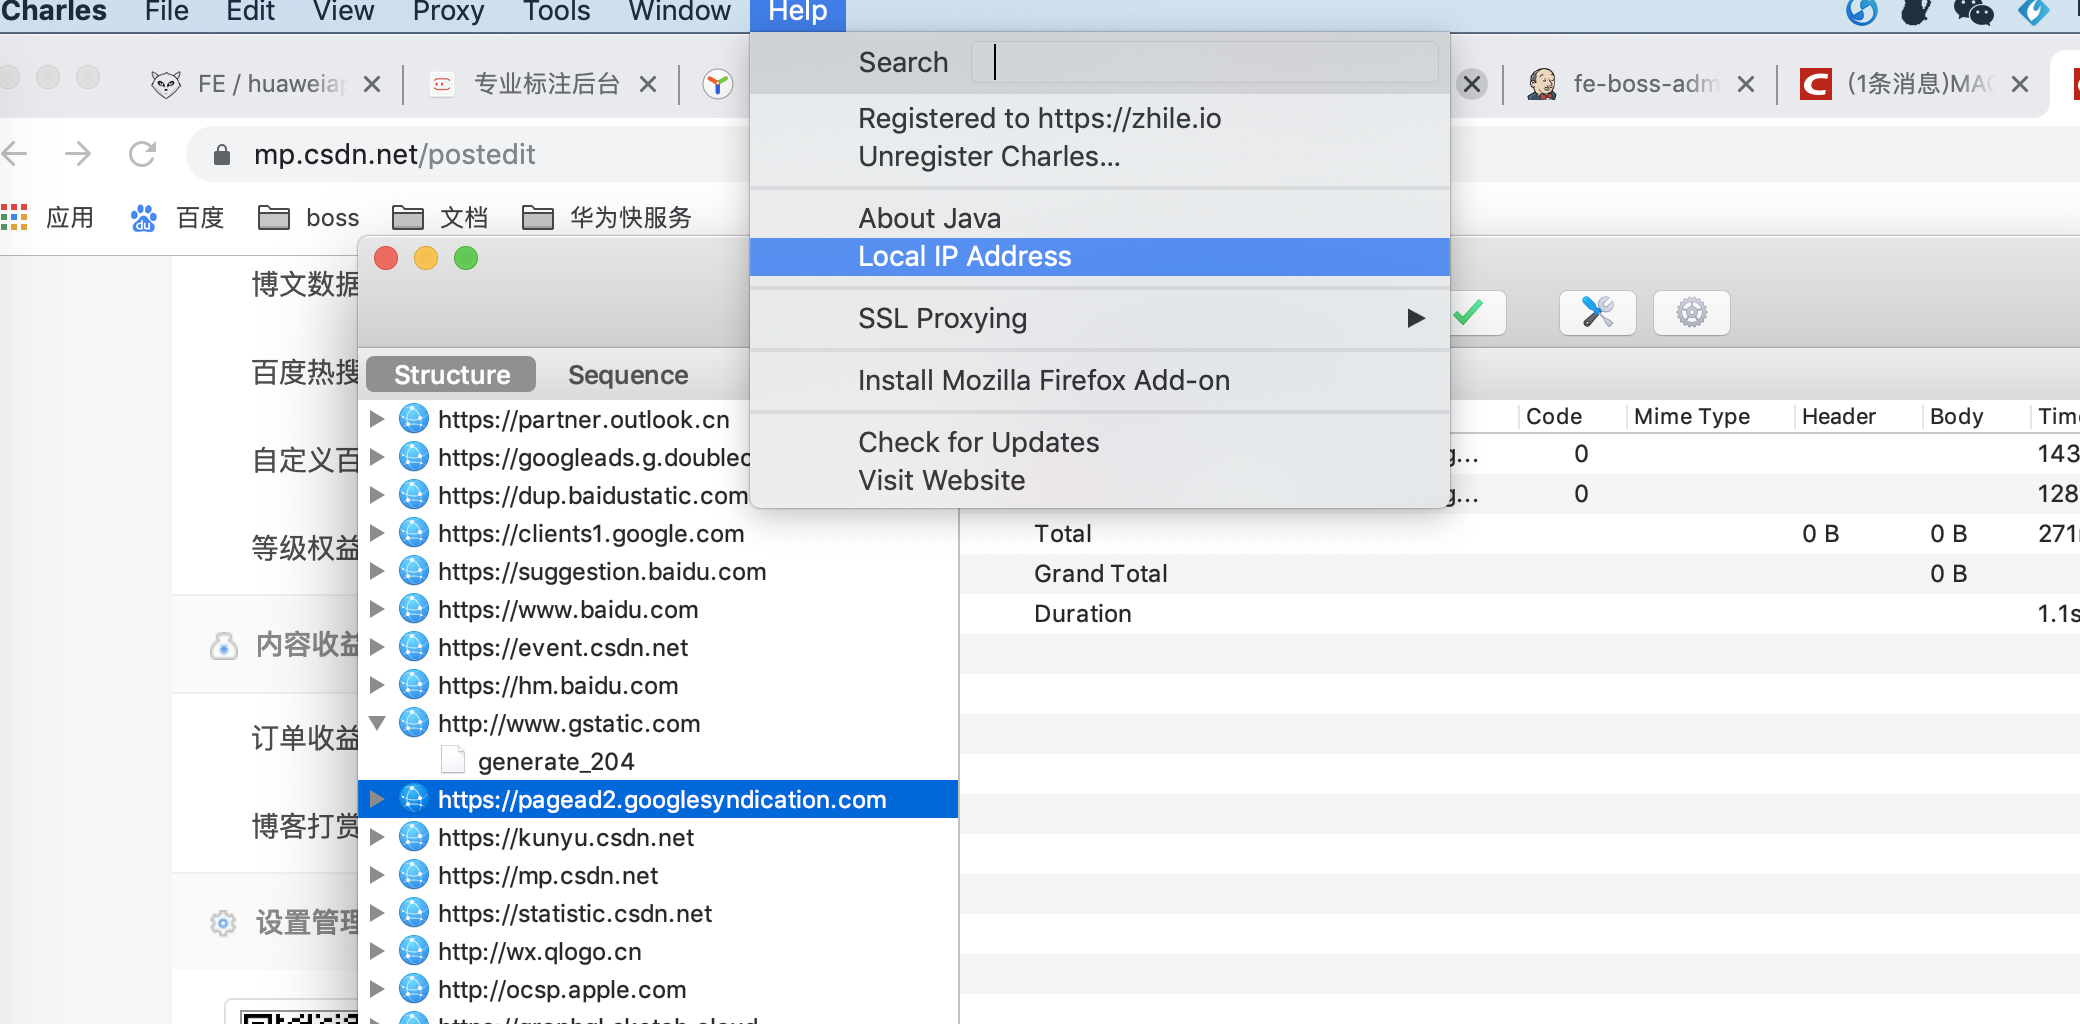Choose Local IP Address from Help menu
The width and height of the screenshot is (2080, 1024).
1099,257
